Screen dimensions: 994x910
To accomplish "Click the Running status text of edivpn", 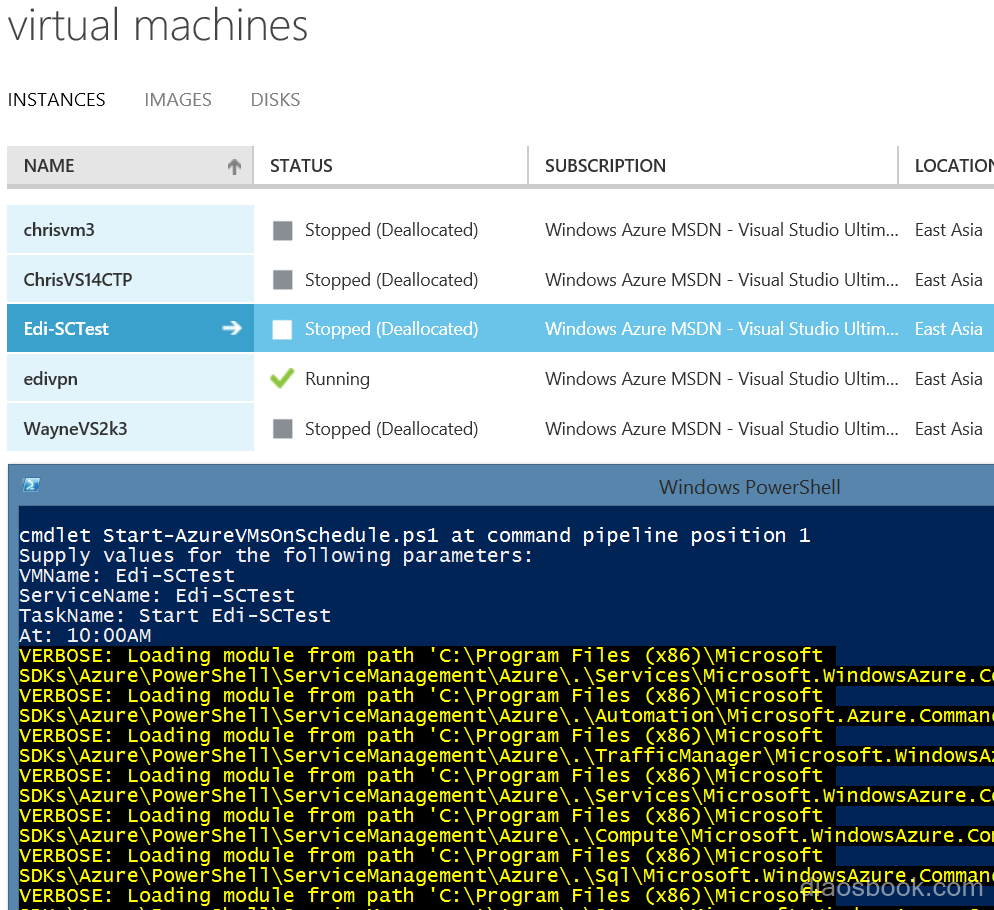I will tap(337, 379).
